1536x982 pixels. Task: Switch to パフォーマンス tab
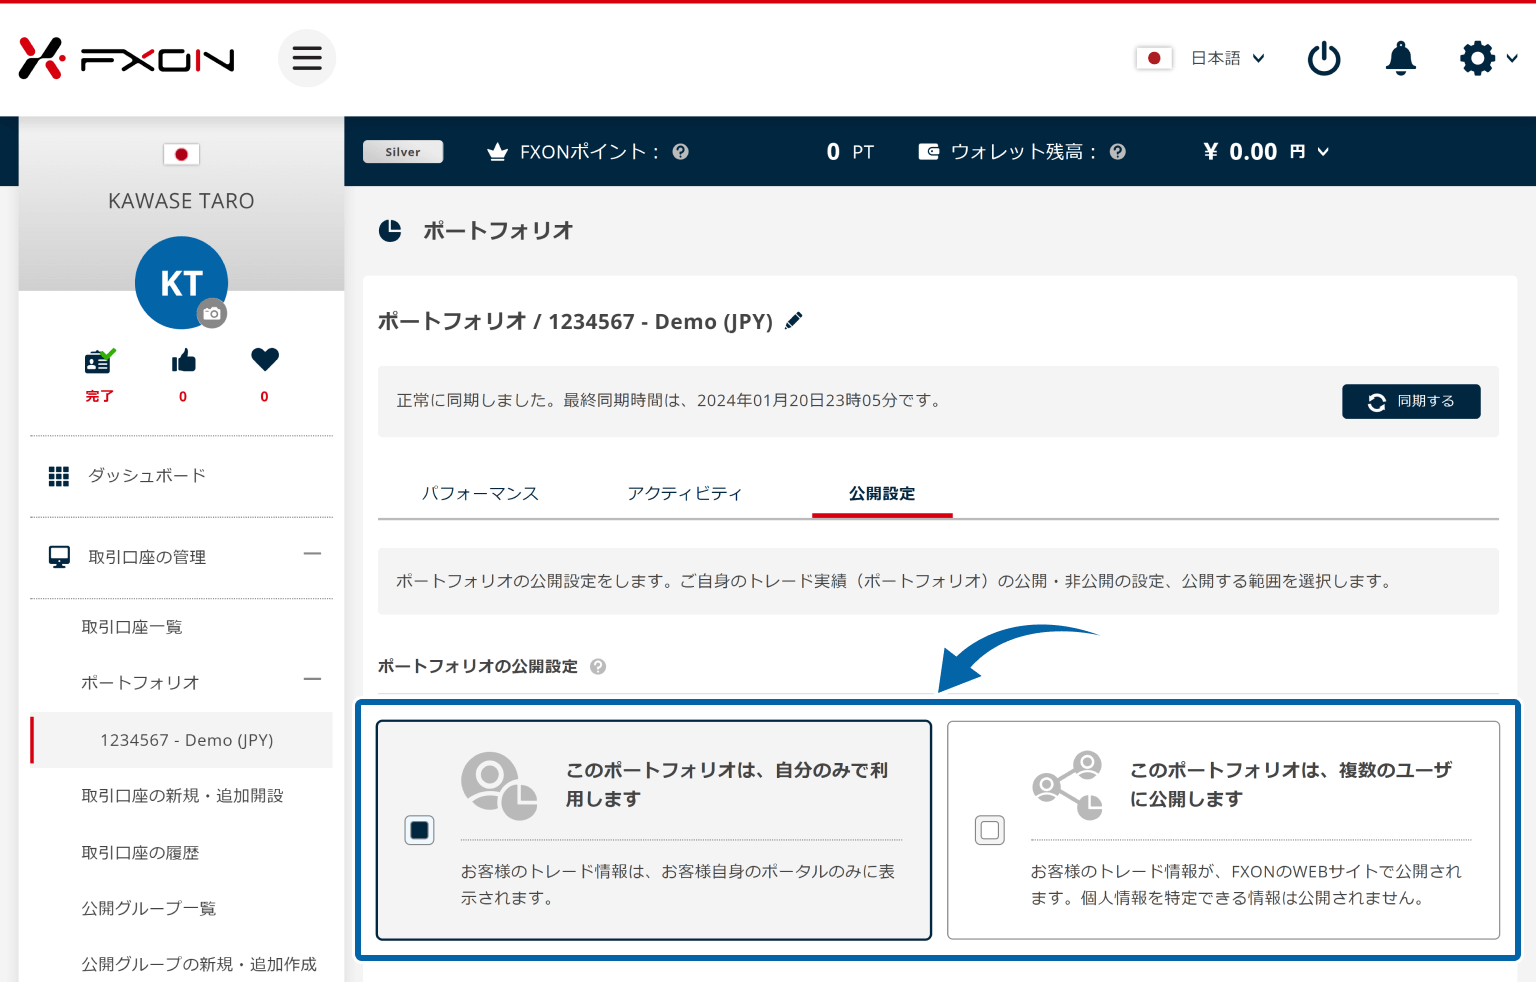tap(480, 493)
